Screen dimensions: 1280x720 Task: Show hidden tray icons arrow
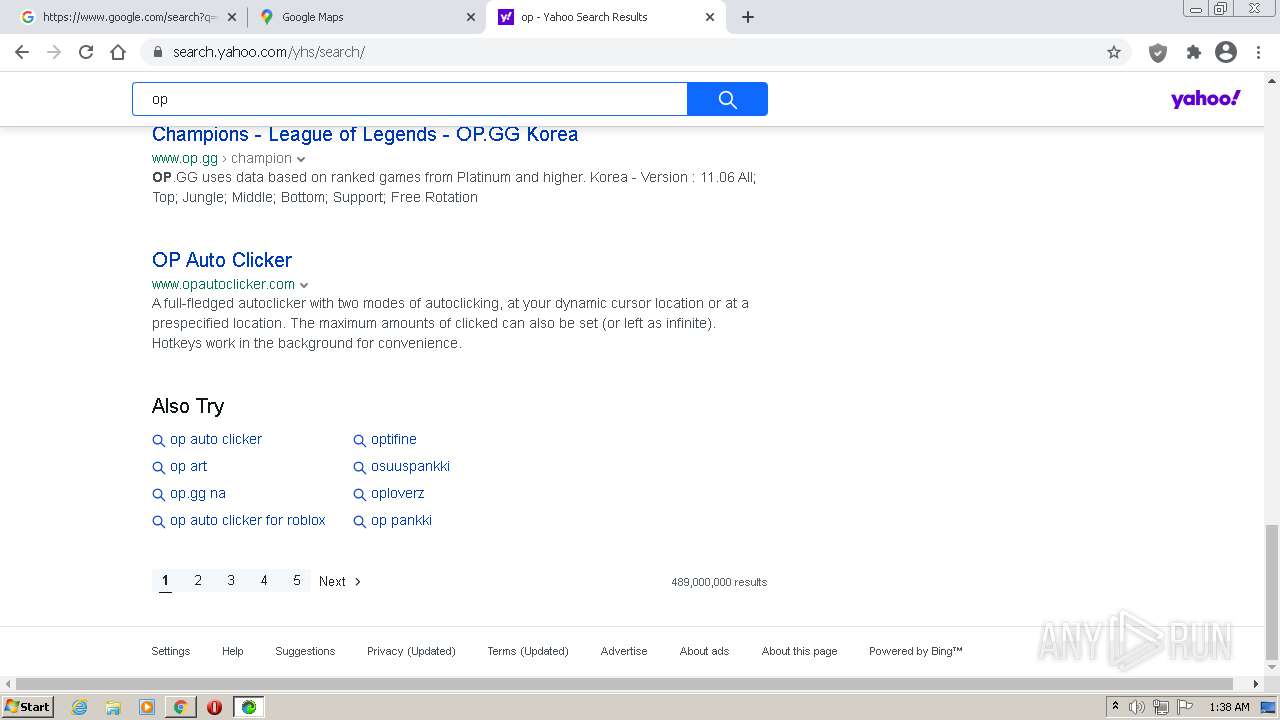[x=1115, y=707]
